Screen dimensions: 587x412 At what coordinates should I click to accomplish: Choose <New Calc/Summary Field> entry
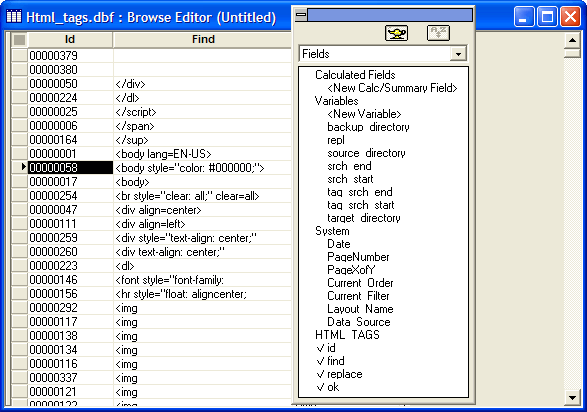(x=392, y=88)
